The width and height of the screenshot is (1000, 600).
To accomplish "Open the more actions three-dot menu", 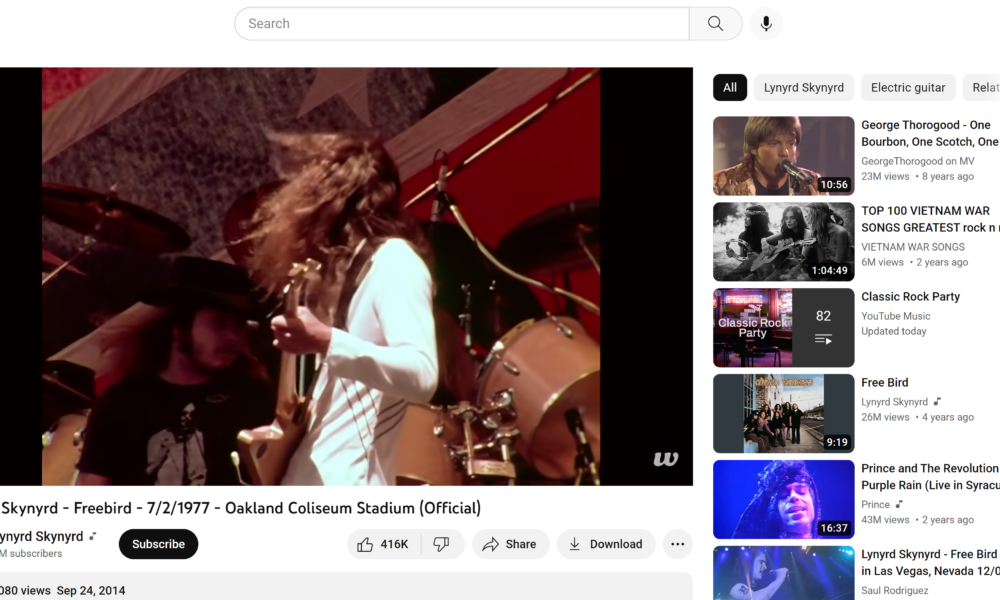I will [677, 544].
